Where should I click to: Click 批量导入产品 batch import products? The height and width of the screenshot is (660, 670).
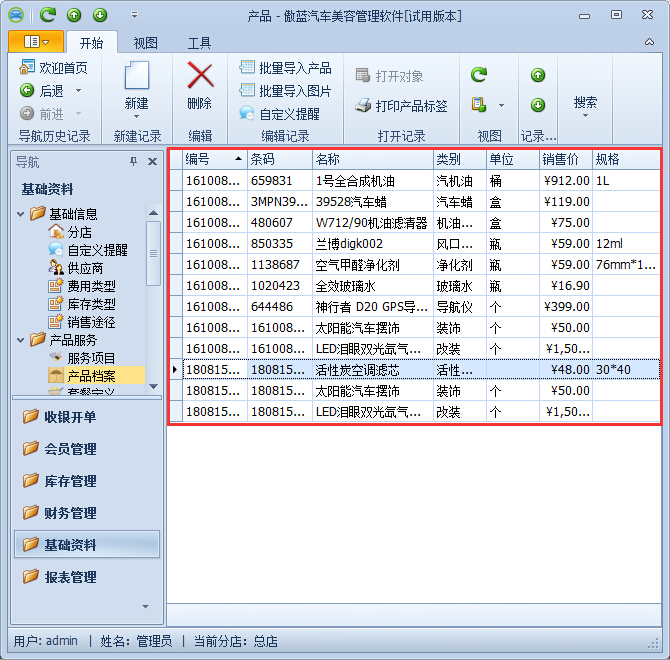pos(285,68)
